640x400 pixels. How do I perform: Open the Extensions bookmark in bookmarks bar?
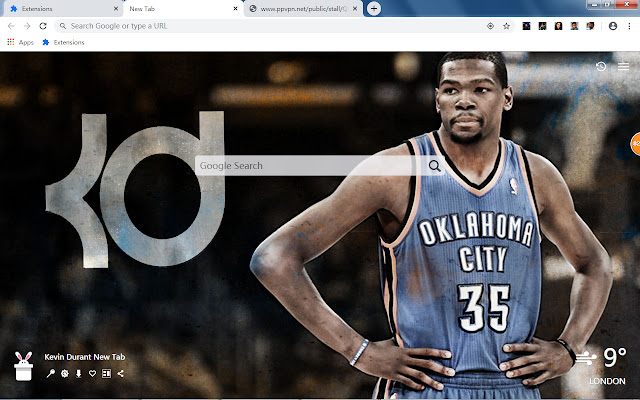click(x=64, y=42)
